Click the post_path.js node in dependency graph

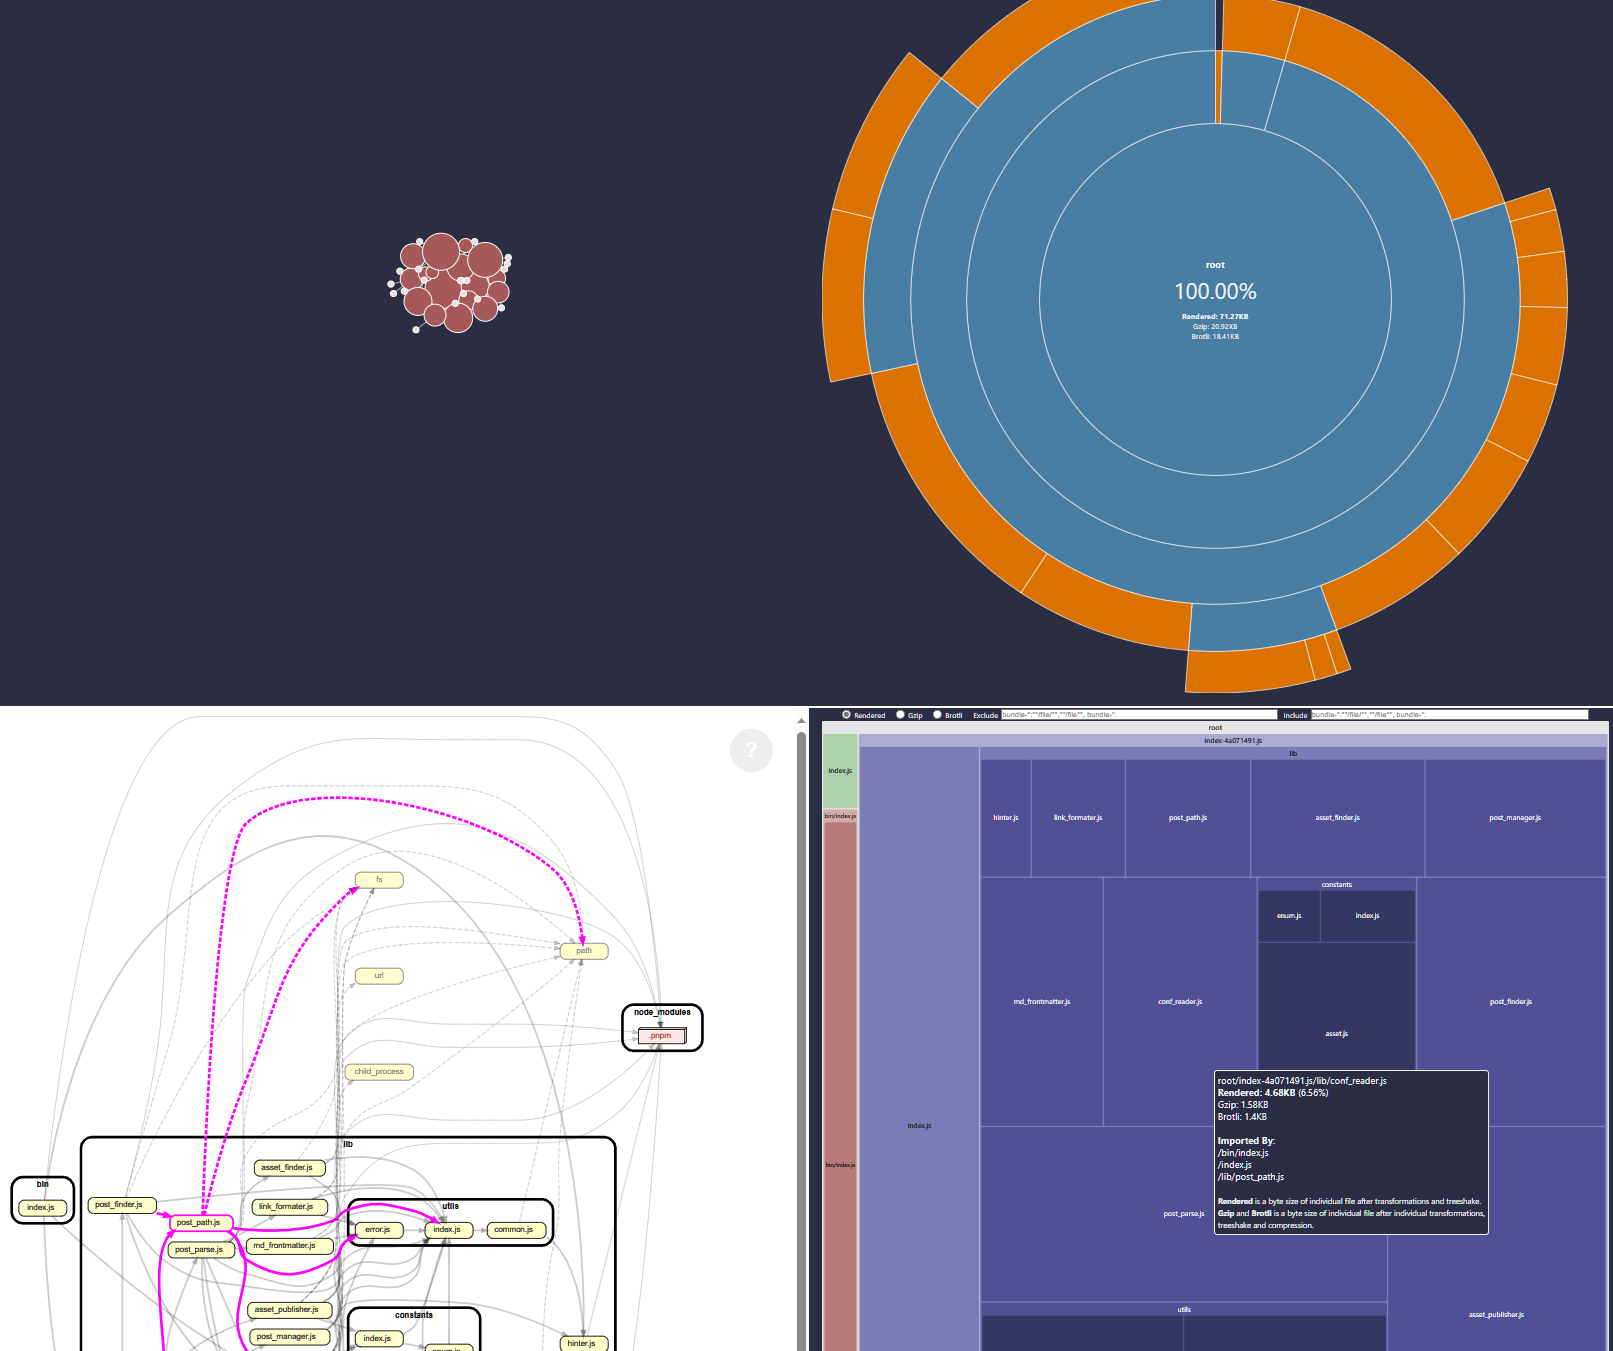point(201,1222)
